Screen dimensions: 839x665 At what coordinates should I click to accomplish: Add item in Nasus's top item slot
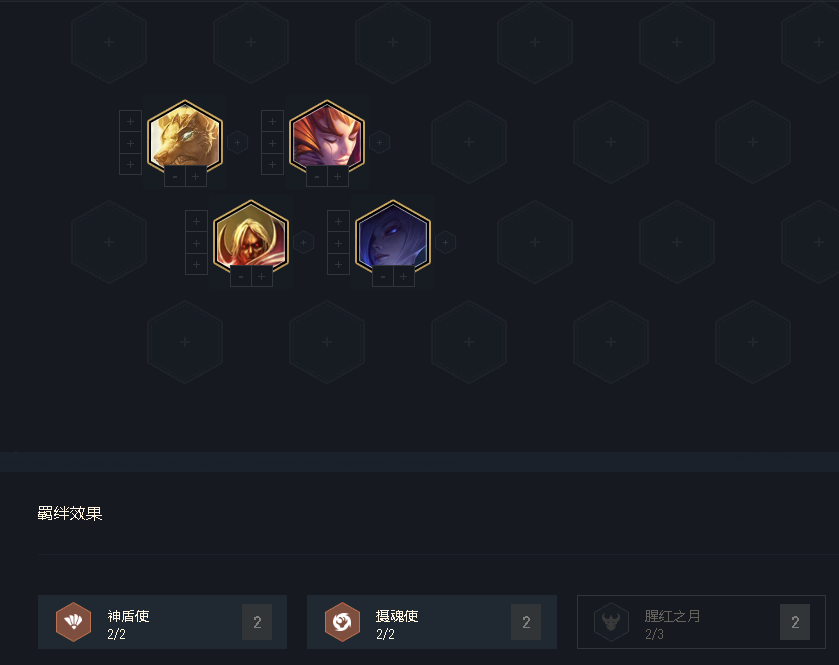click(x=131, y=121)
